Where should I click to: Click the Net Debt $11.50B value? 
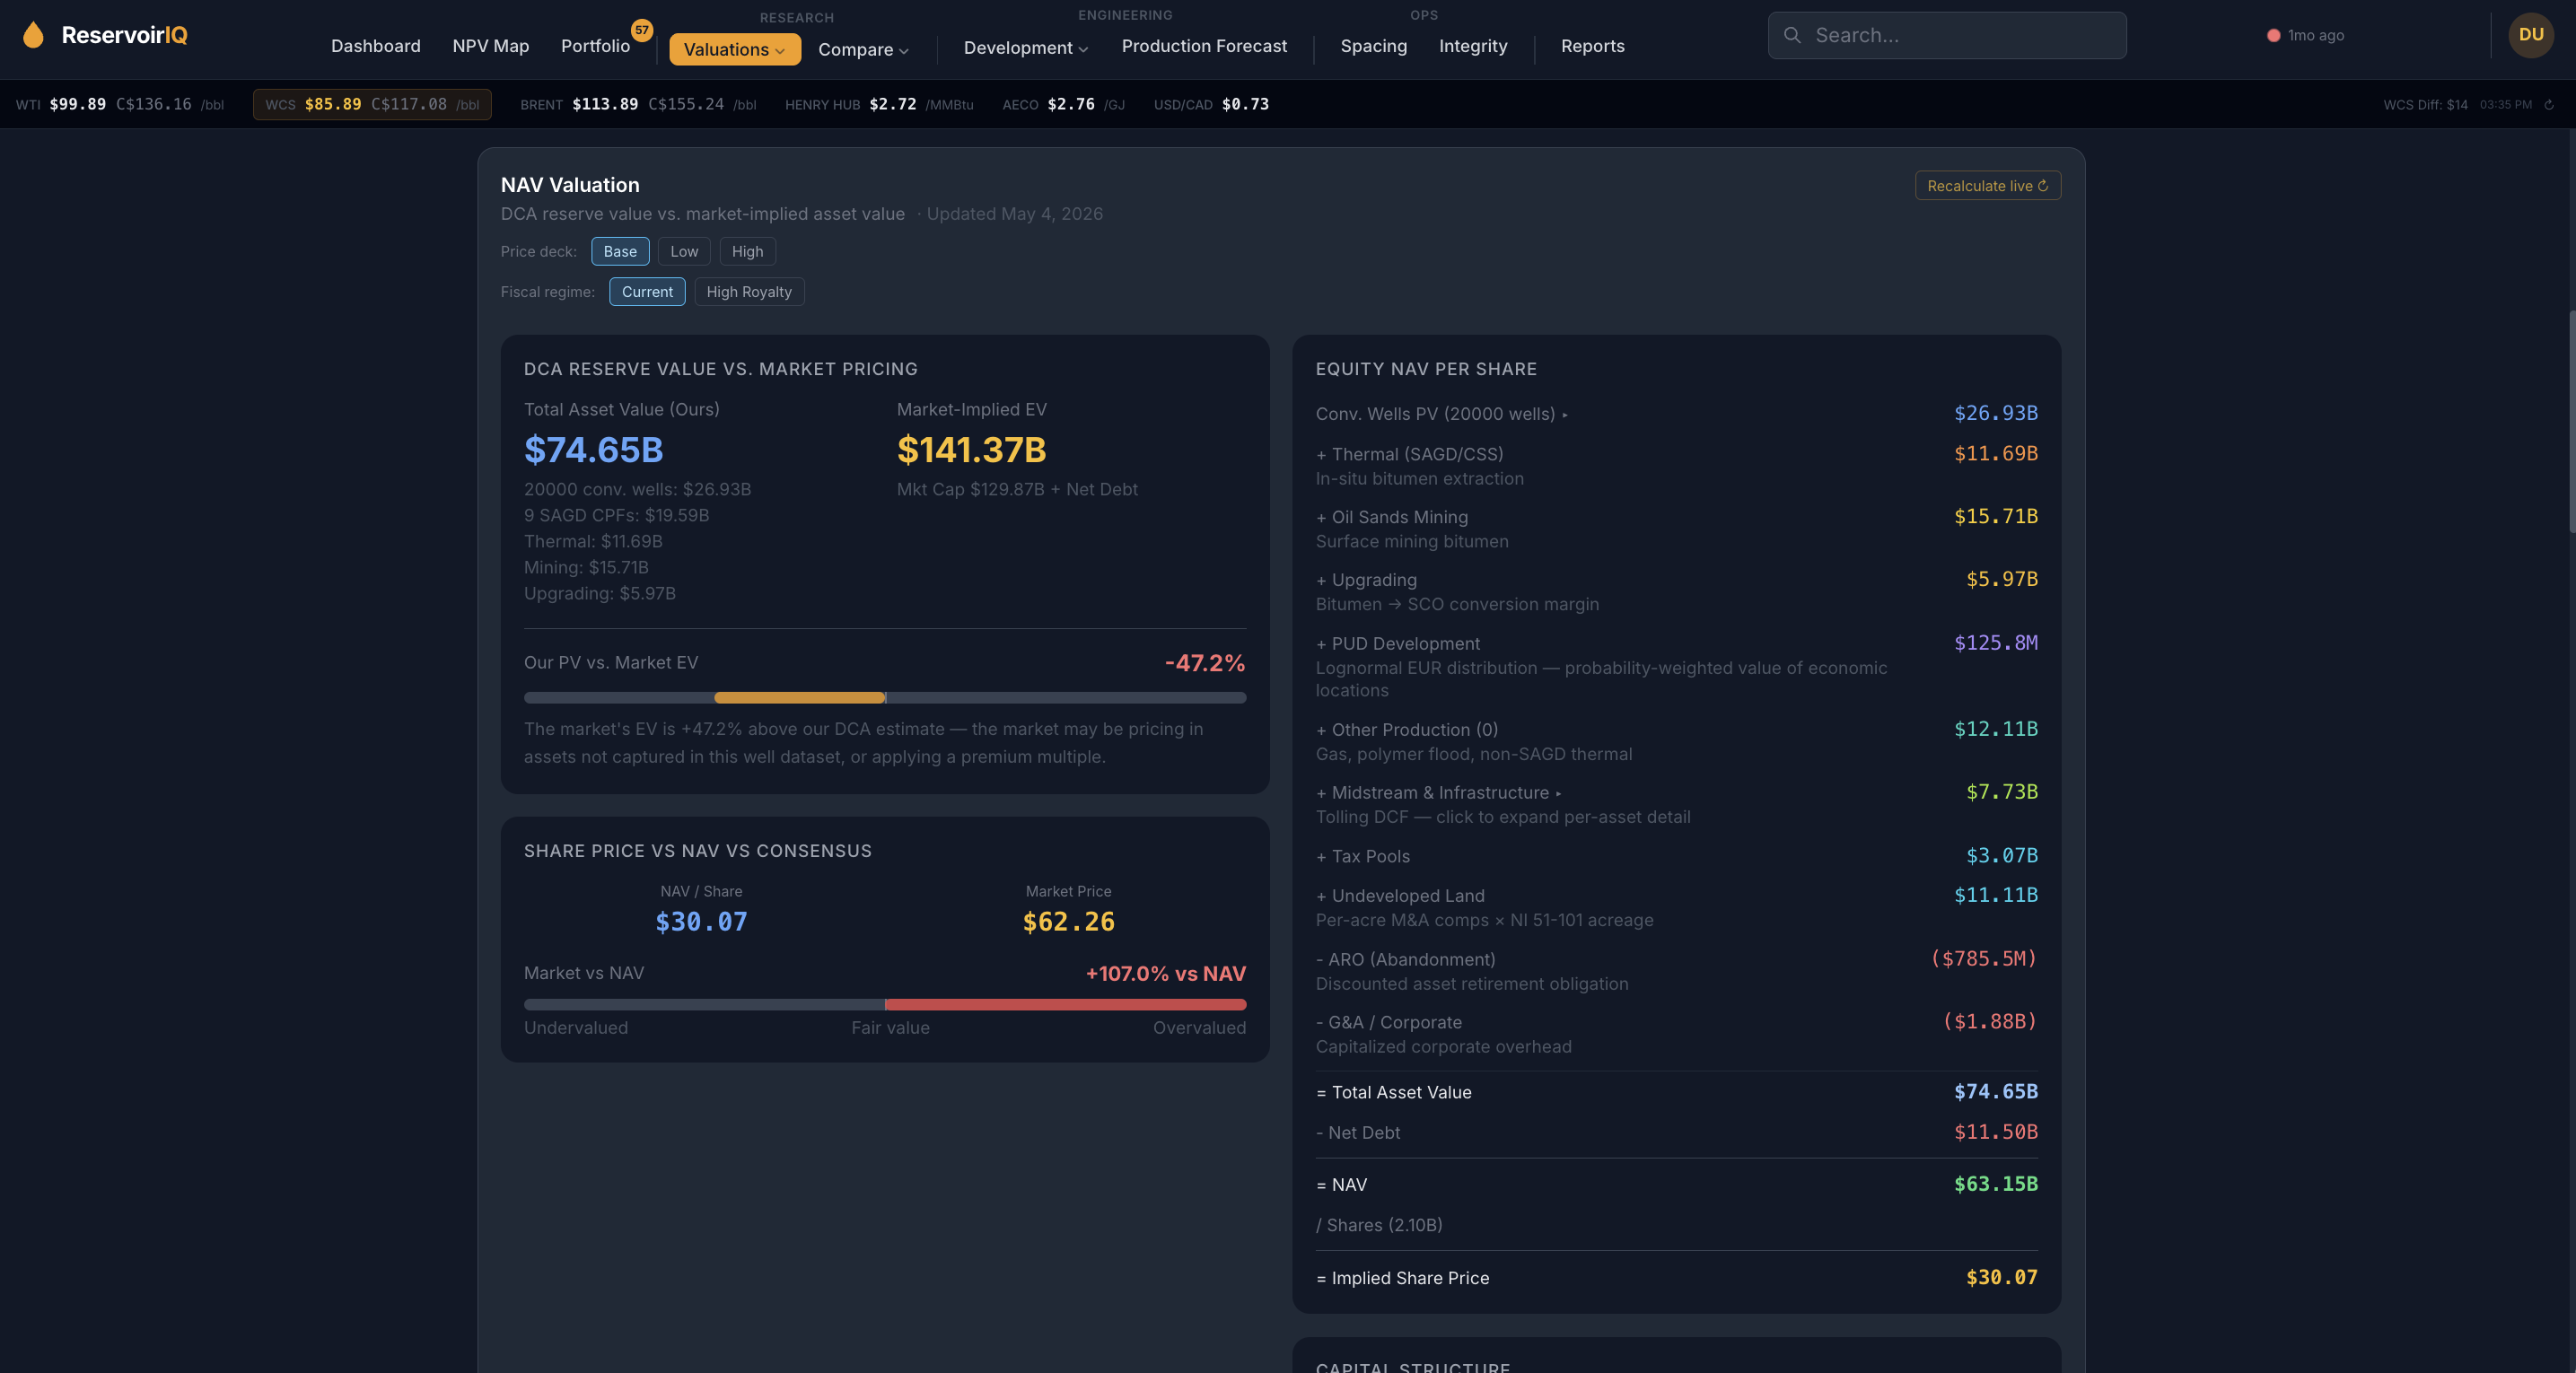(x=1996, y=1133)
